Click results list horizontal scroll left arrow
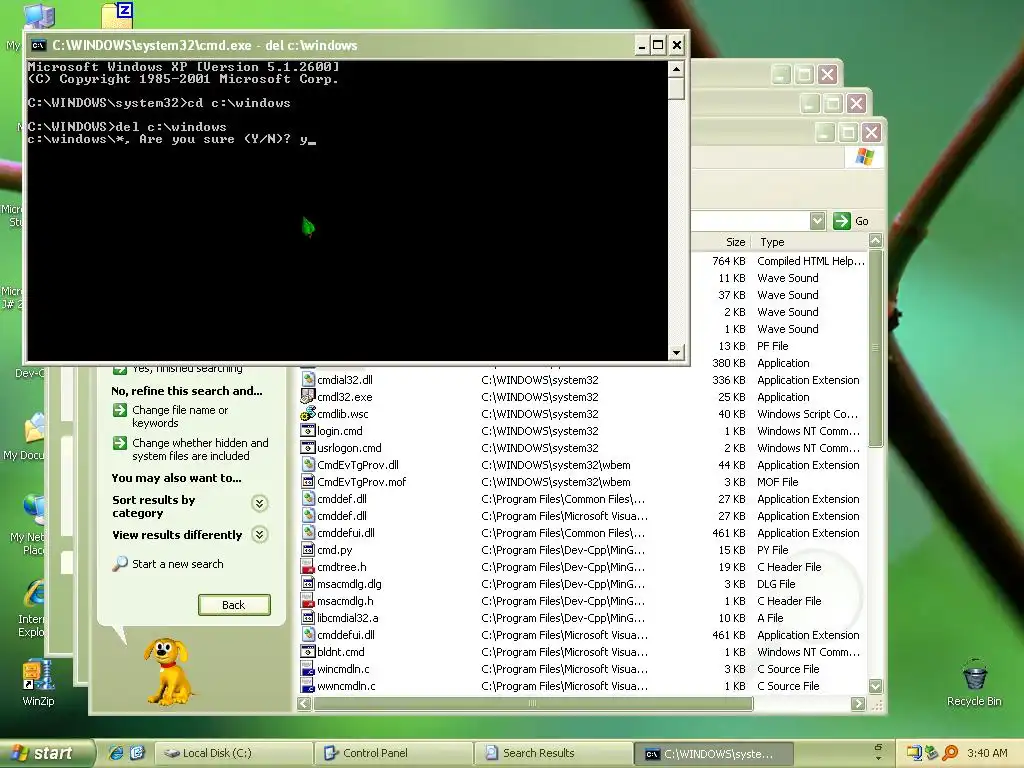The height and width of the screenshot is (768, 1024). [x=304, y=703]
